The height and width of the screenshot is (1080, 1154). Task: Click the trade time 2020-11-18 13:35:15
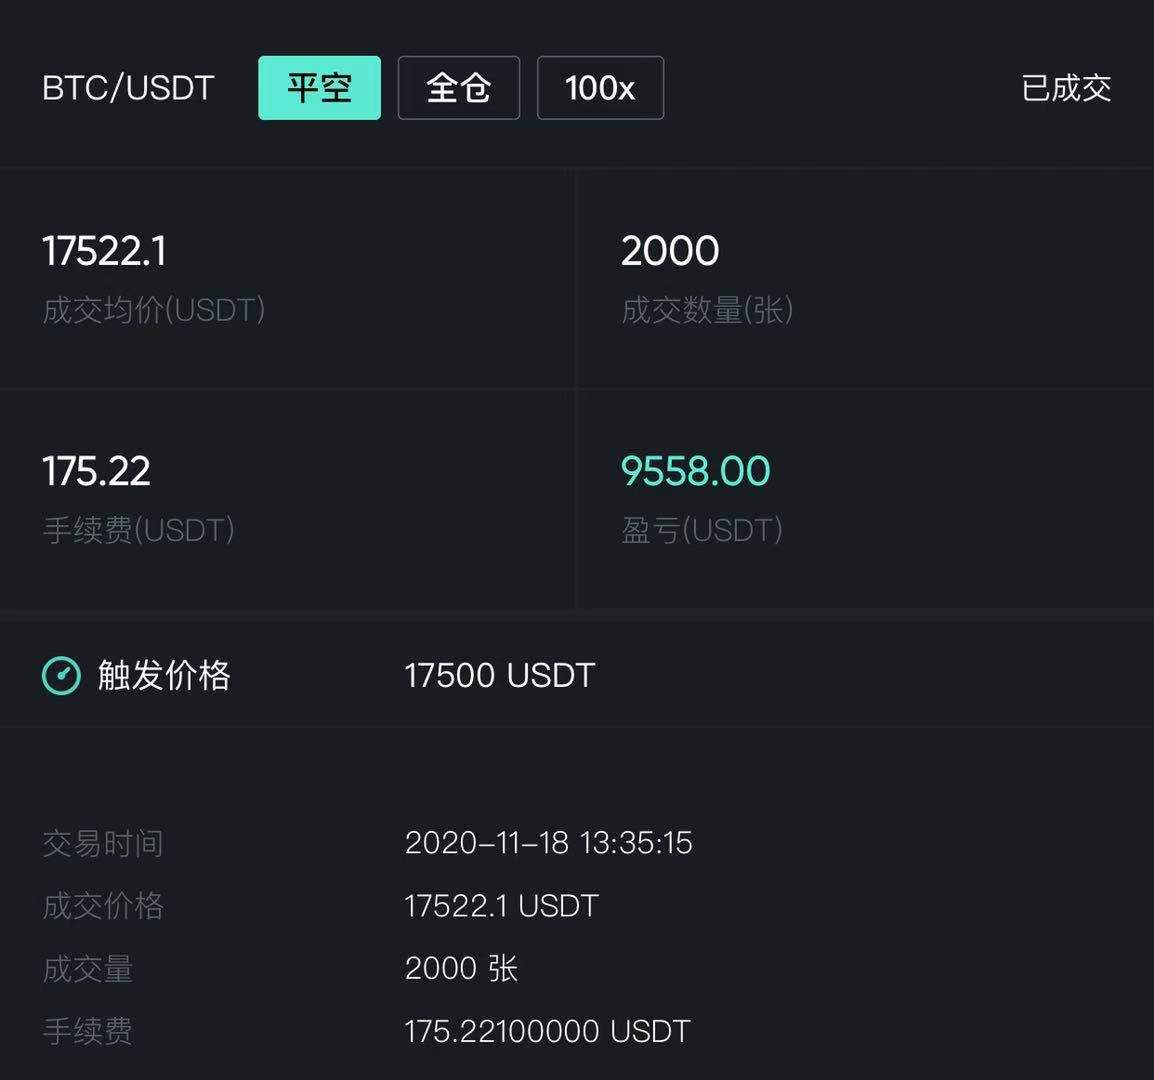click(x=548, y=843)
